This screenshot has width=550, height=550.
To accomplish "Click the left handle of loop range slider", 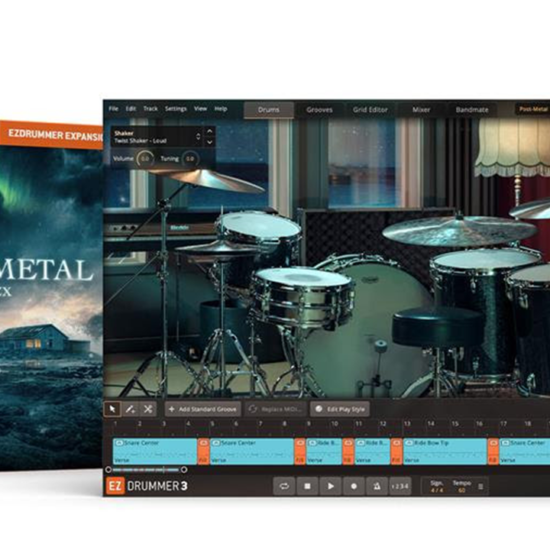I will (108, 470).
